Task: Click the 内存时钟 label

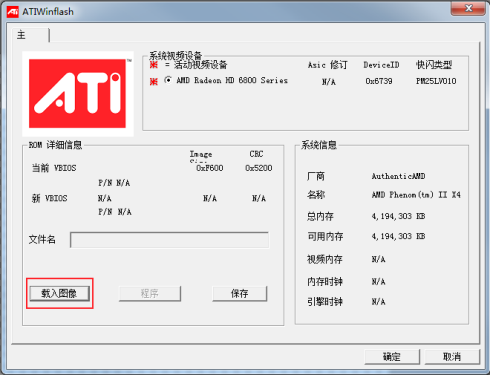Action: click(x=325, y=282)
